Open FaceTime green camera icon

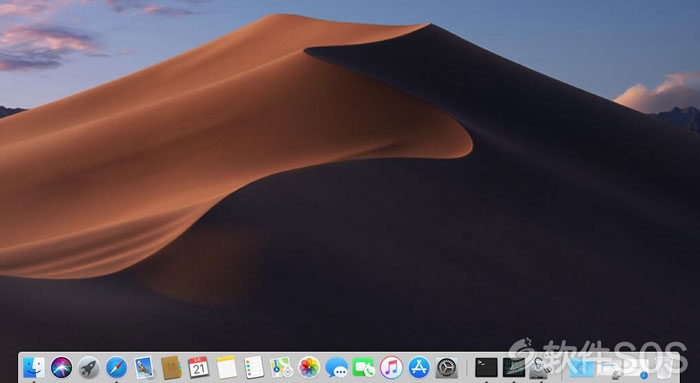click(364, 367)
